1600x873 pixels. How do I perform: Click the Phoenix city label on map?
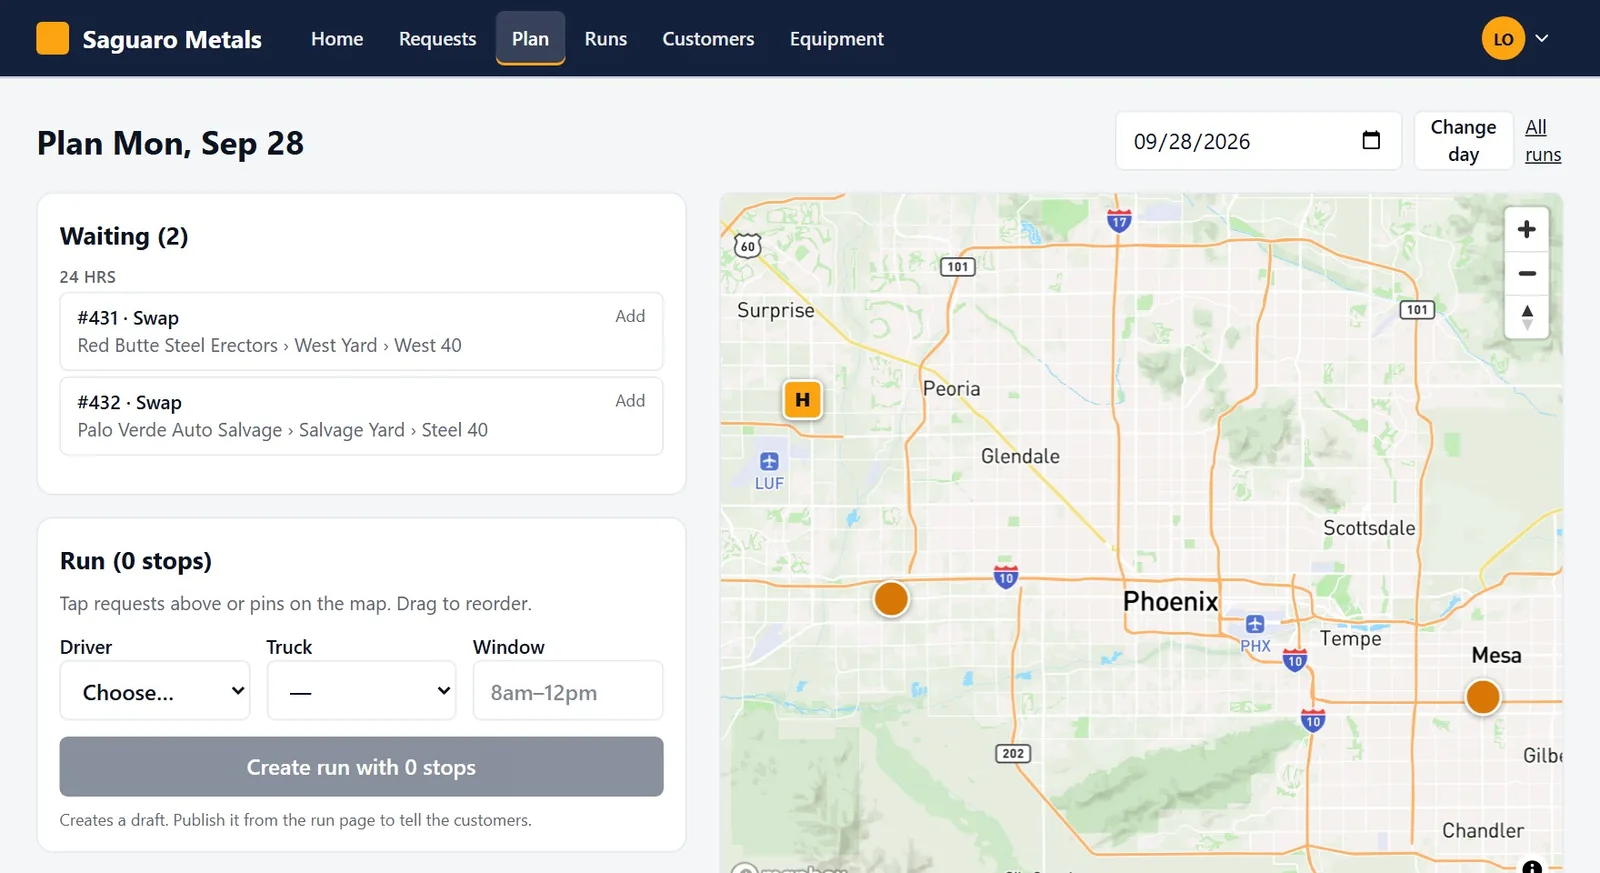click(x=1170, y=601)
